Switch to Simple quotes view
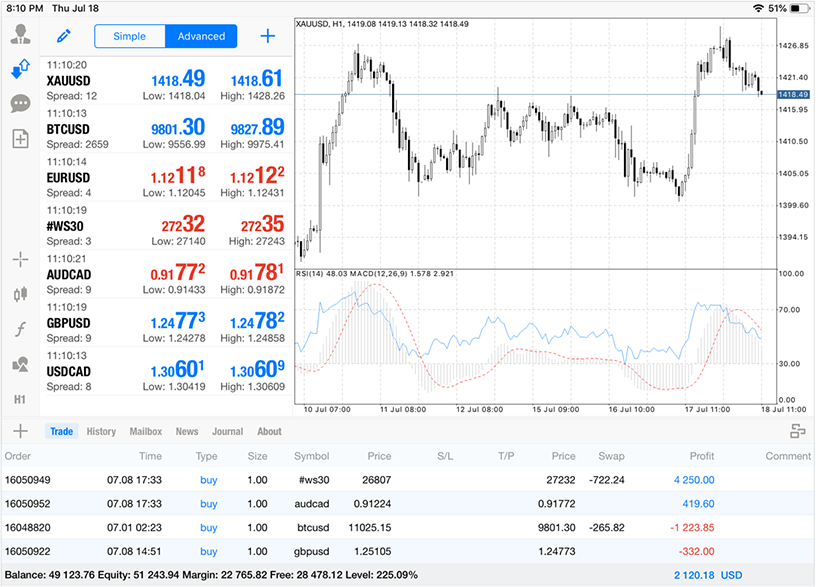Viewport: 816px width, 587px height. [x=130, y=36]
